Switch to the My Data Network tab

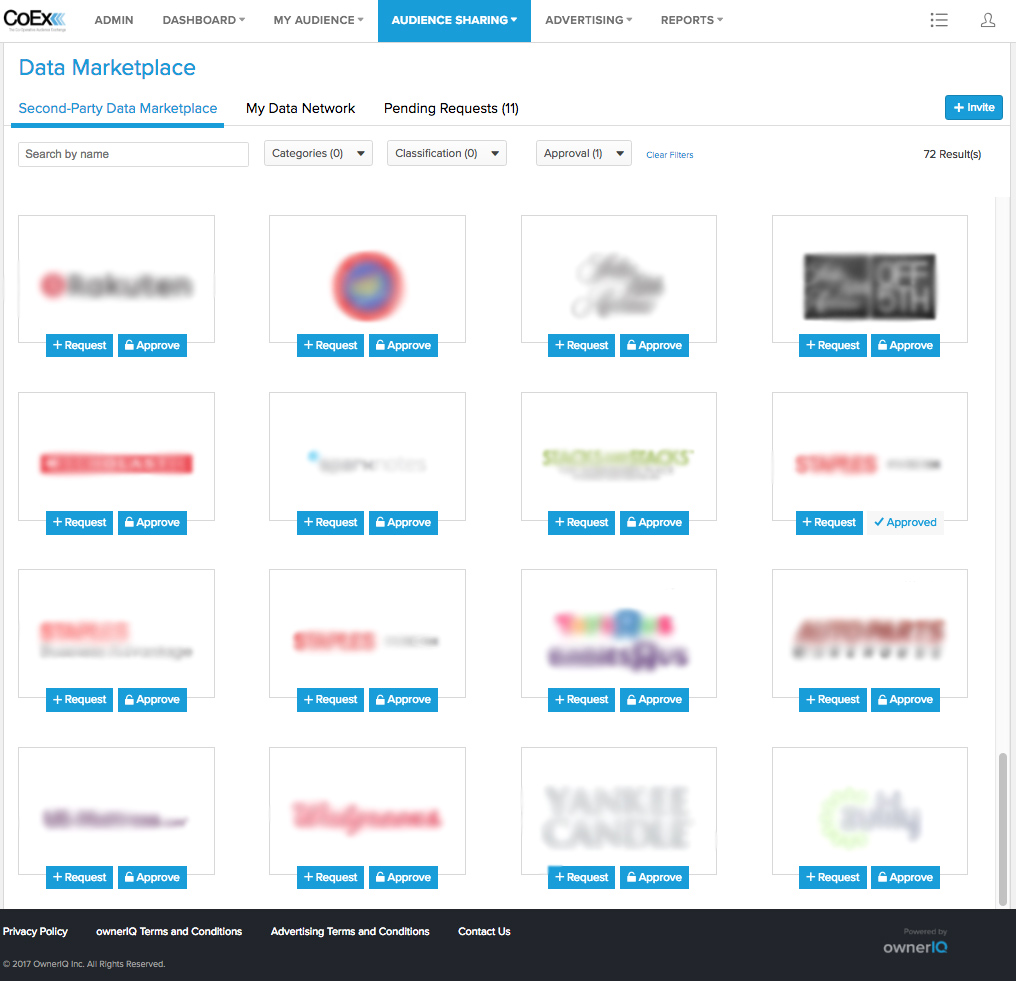coord(300,108)
